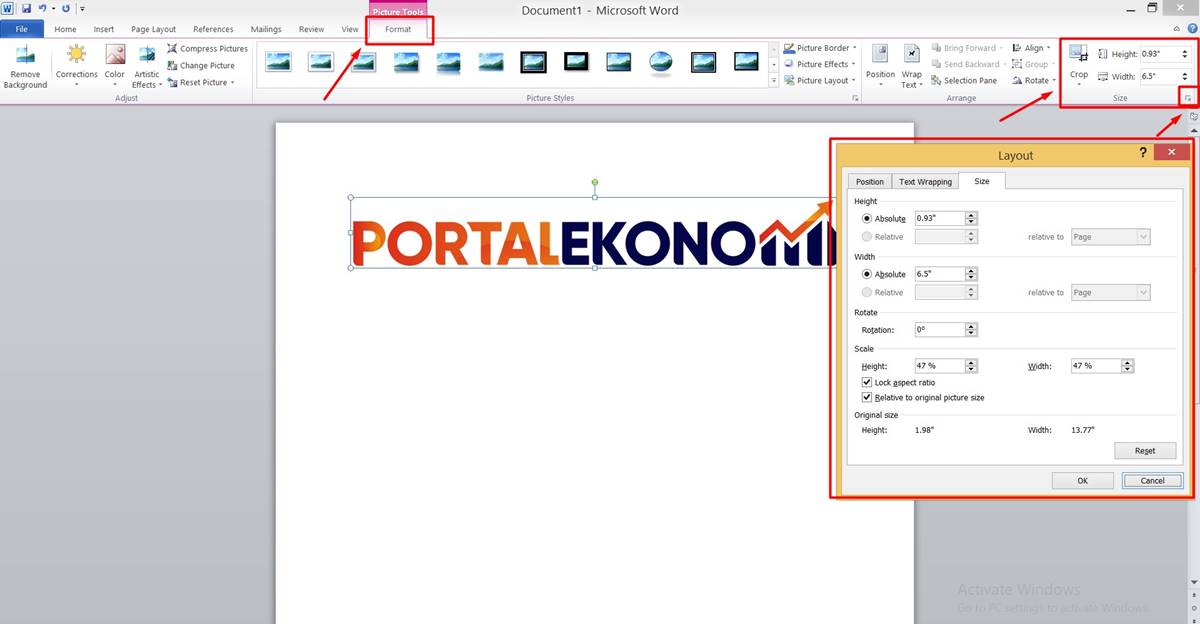The image size is (1200, 624).
Task: Step the Width Absolute spinner in Layout dialog
Action: [971, 274]
